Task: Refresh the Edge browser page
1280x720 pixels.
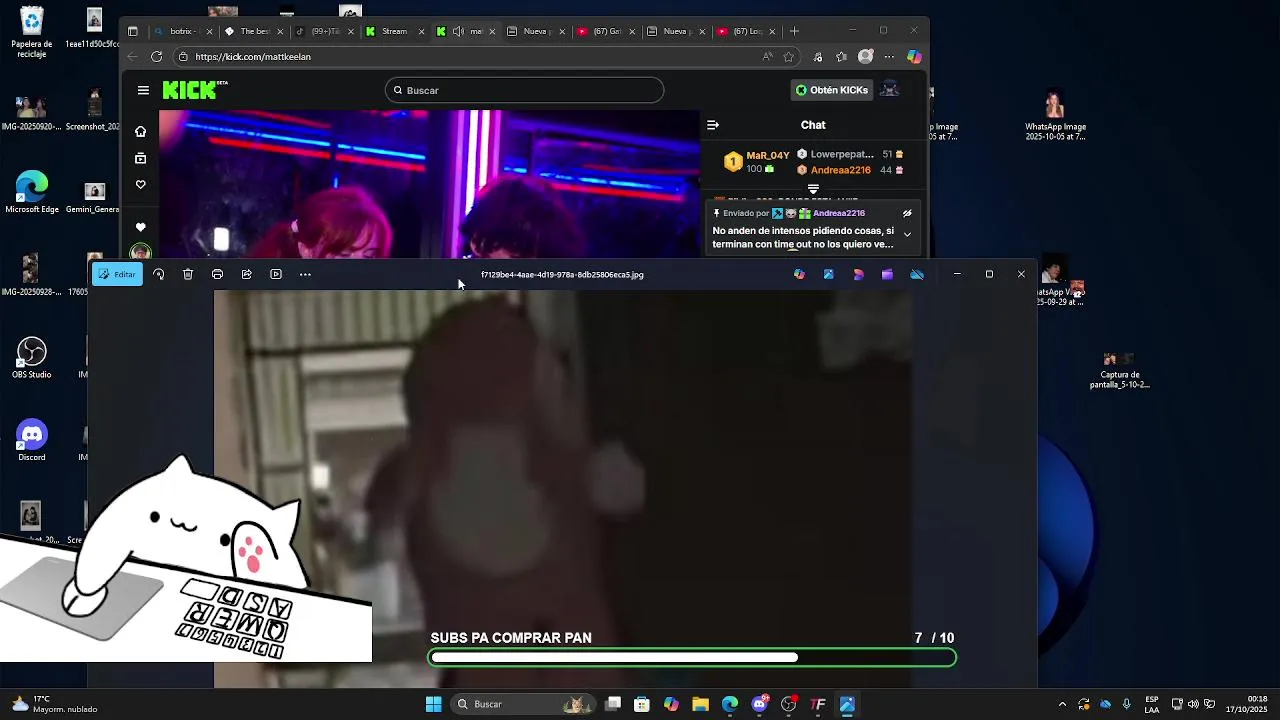Action: [x=156, y=57]
